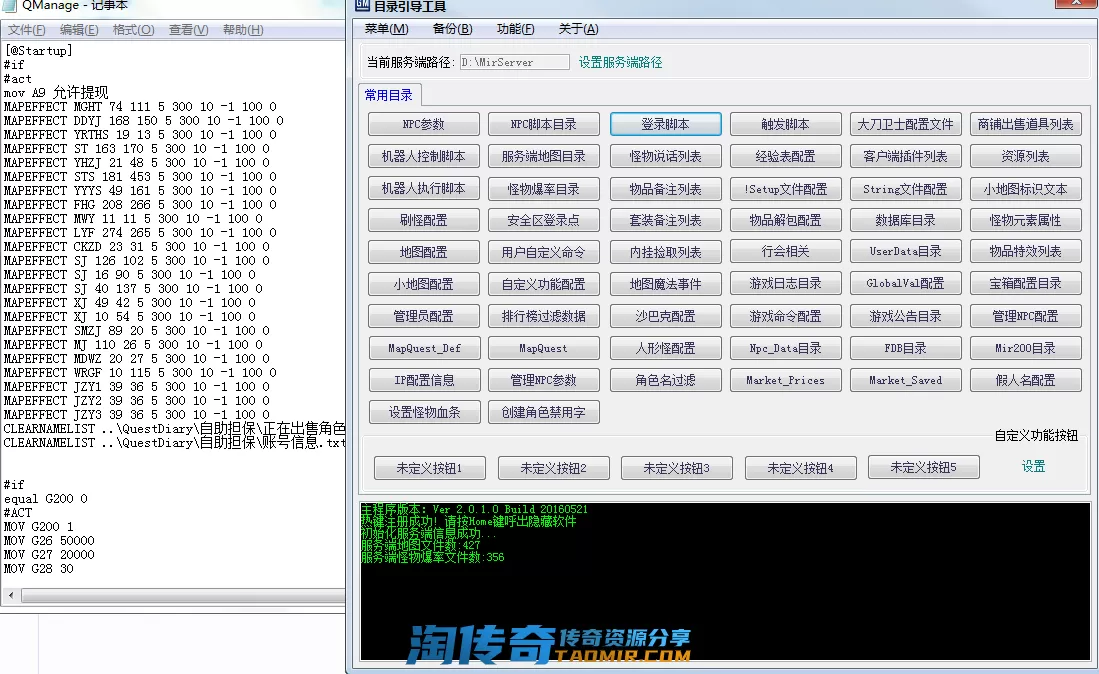
Task: Click 地图魔法事件 button
Action: tap(666, 284)
